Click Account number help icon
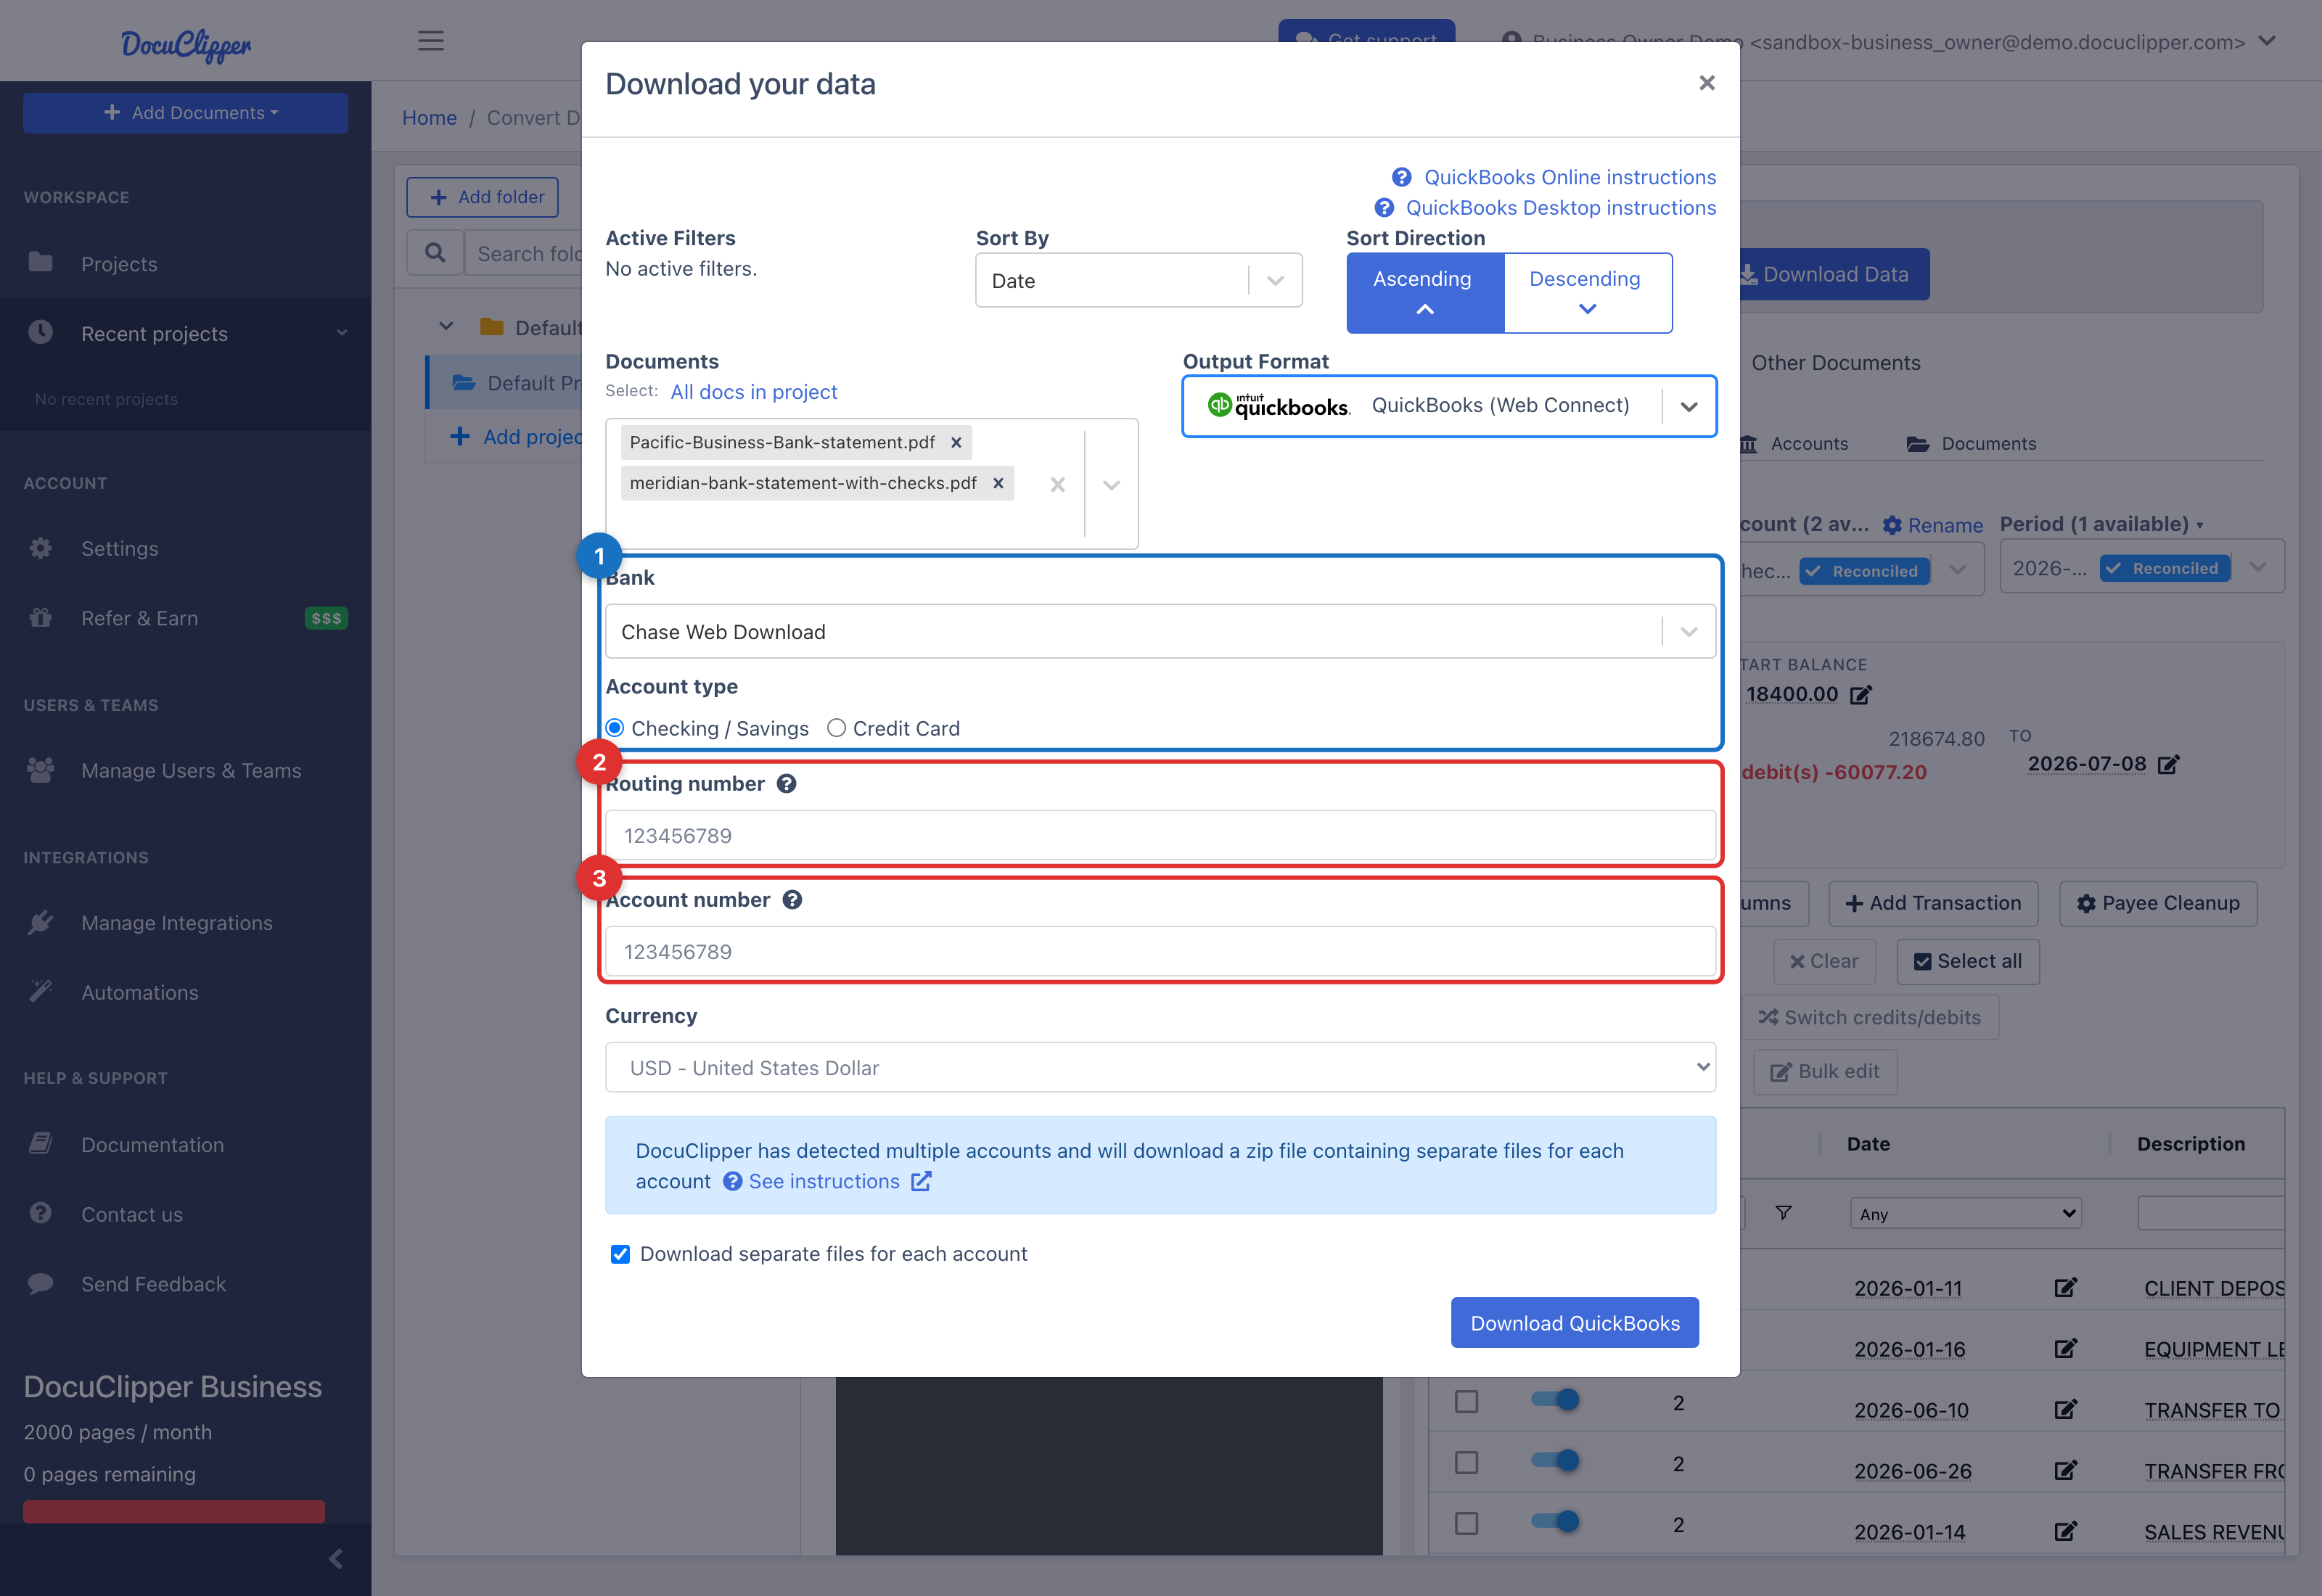2322x1596 pixels. pos(792,900)
